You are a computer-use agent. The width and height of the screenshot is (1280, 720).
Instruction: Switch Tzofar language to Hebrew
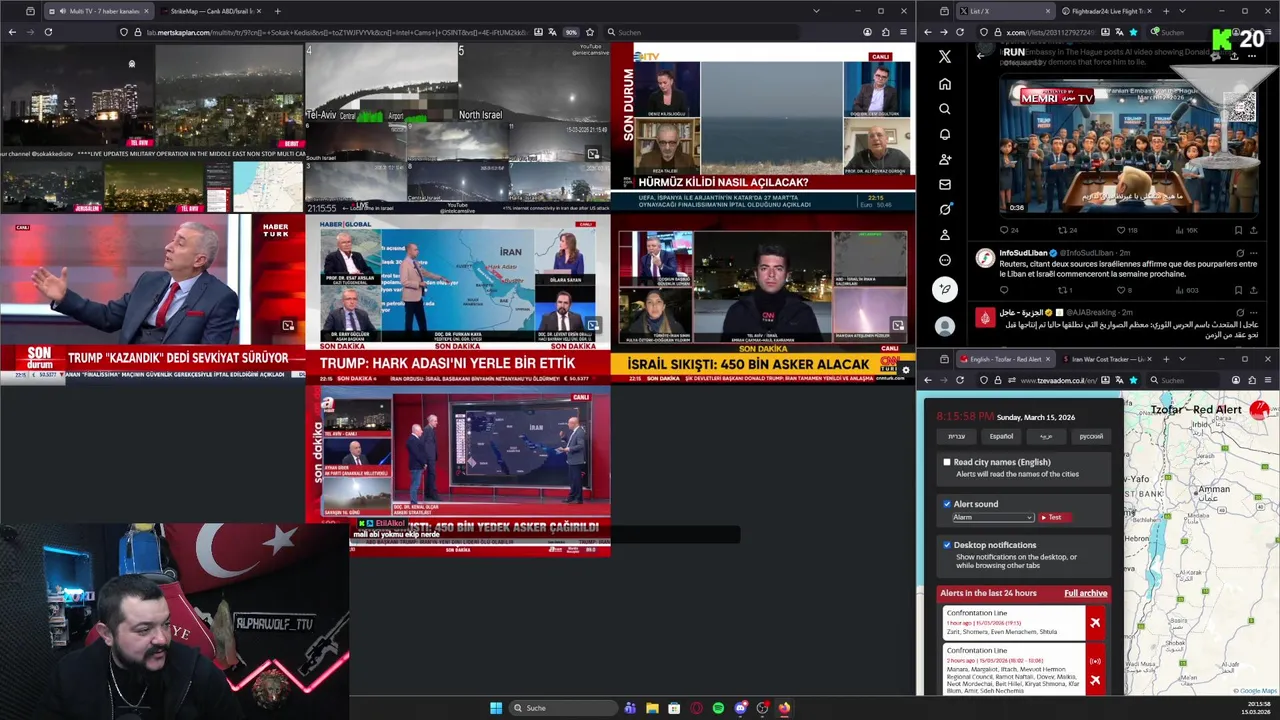coord(957,436)
